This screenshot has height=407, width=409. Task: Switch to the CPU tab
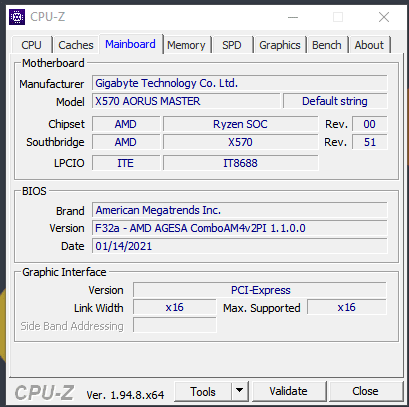(x=32, y=45)
